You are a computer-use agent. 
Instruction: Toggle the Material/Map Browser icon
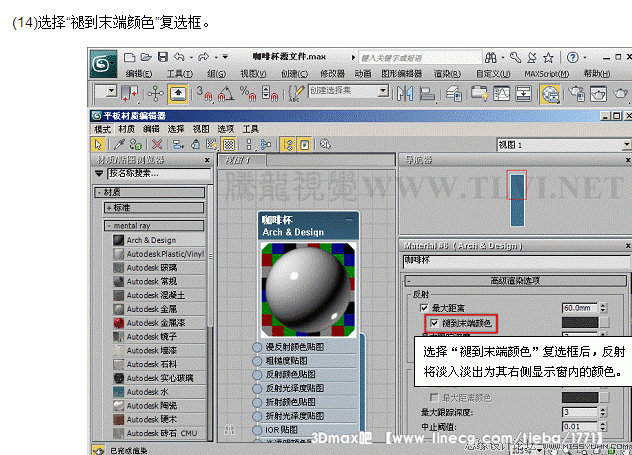[288, 144]
